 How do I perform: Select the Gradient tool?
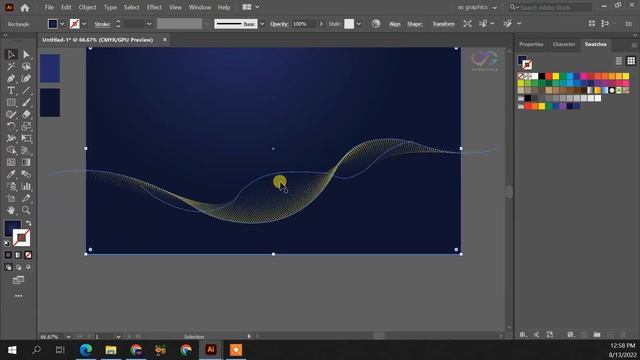point(26,162)
